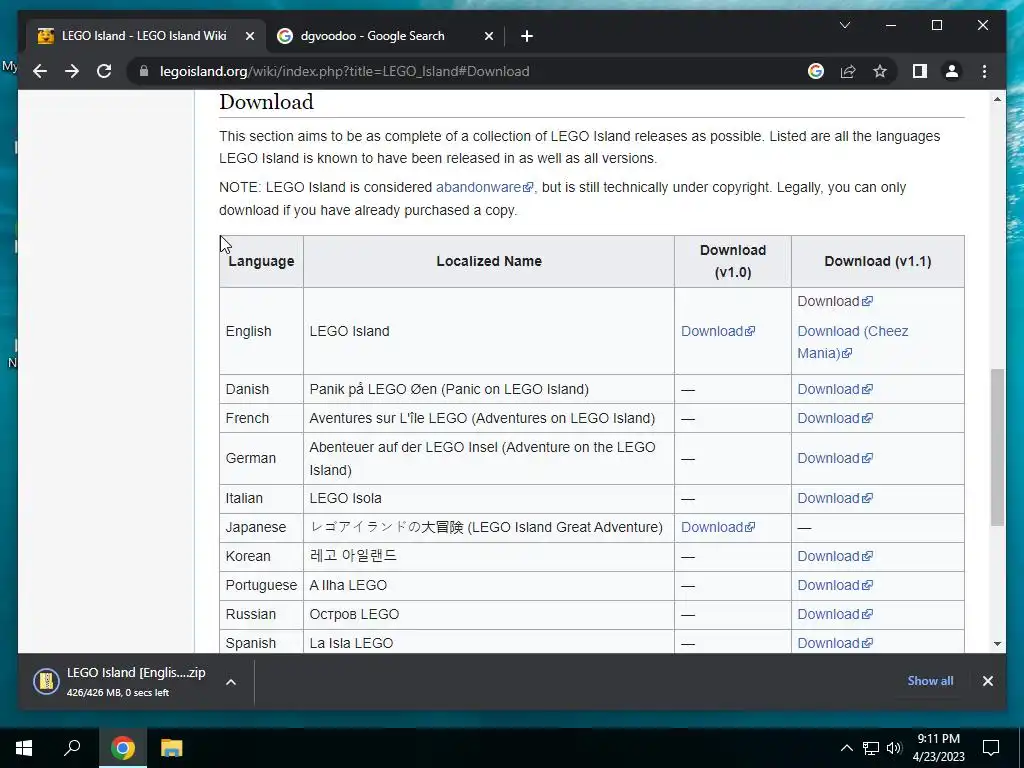Bookmark this page with star

[x=880, y=71]
